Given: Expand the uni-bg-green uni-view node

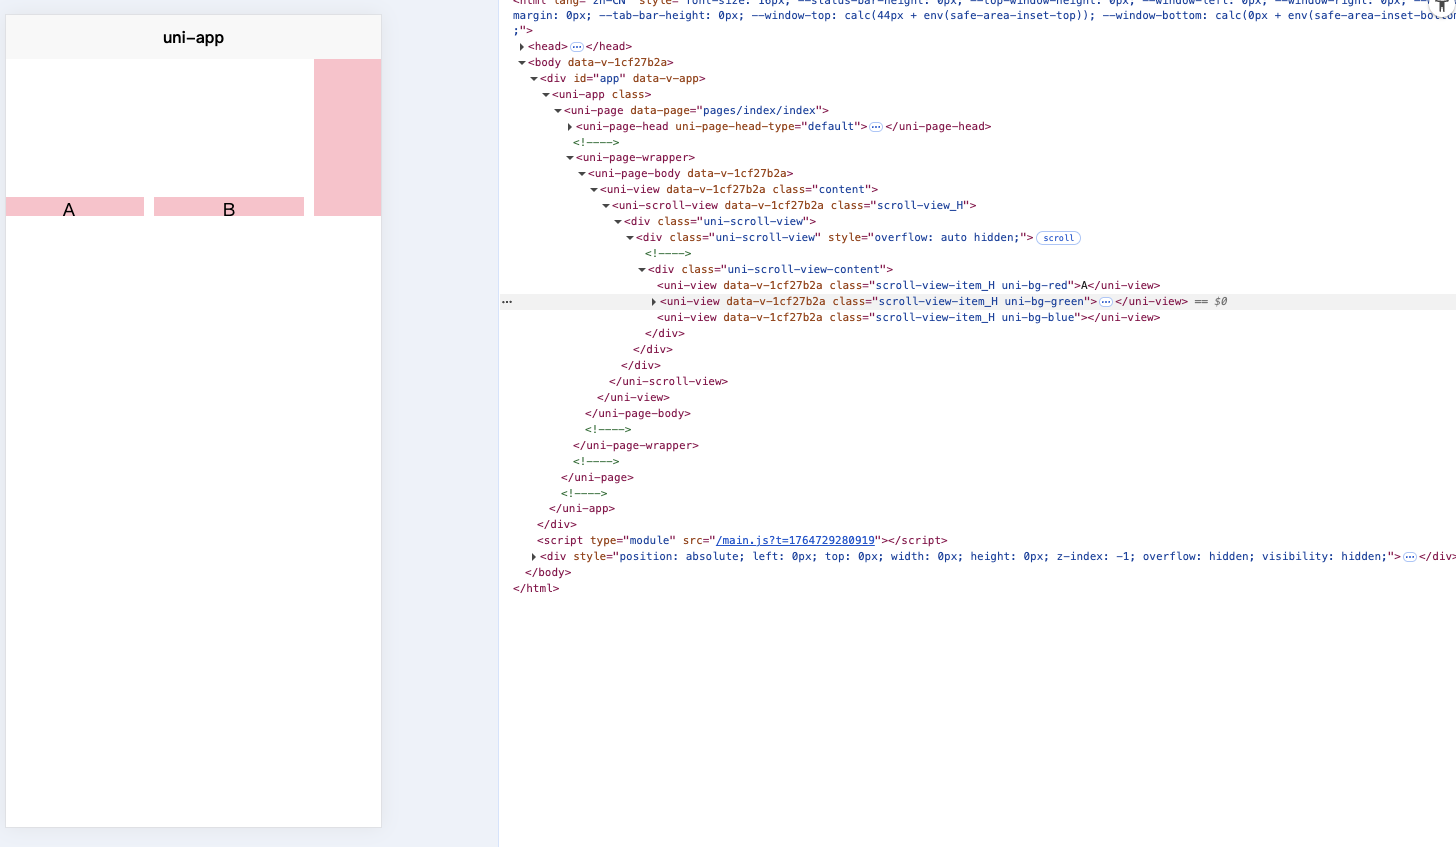Looking at the screenshot, I should (654, 302).
